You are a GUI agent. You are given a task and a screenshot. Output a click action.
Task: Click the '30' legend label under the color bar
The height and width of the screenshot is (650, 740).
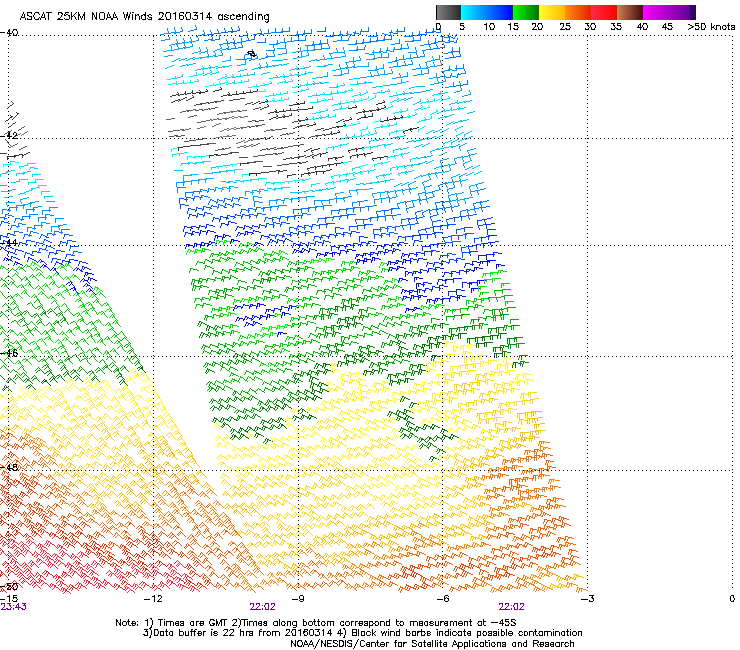click(590, 27)
